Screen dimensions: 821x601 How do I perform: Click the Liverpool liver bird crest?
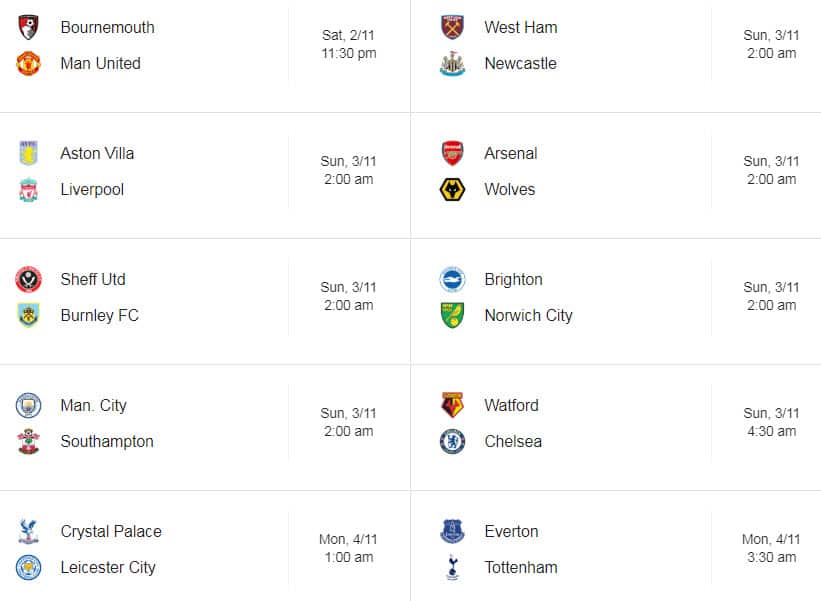[x=28, y=189]
